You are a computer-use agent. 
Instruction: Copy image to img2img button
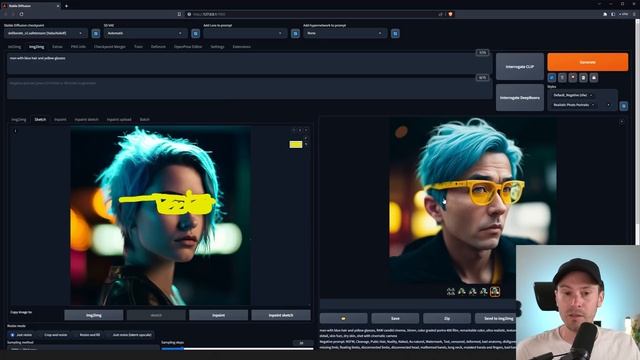coord(94,315)
